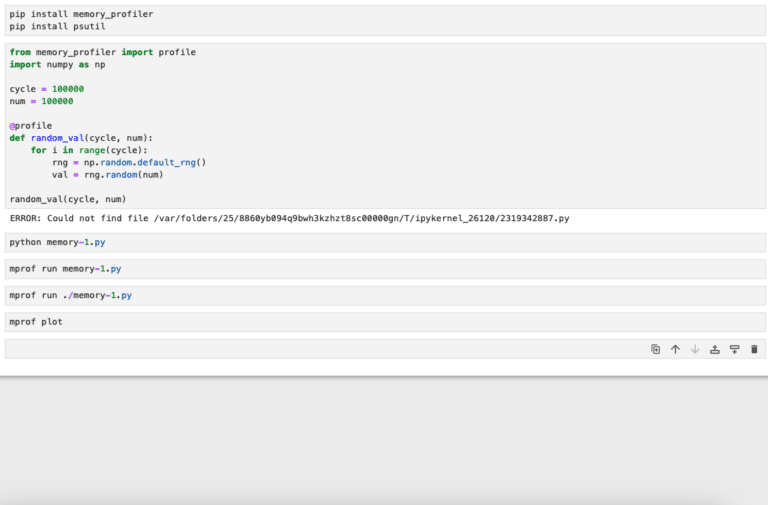The height and width of the screenshot is (505, 768).
Task: Click the 'def random_val(cycle, num):' line
Action: point(81,138)
